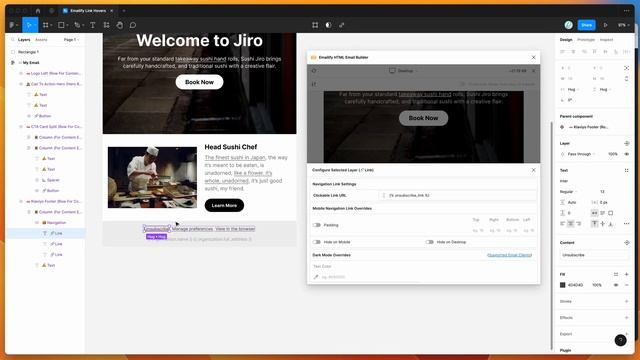Viewport: 640px width, 360px height.
Task: Add an effect with the plus icon
Action: [627, 318]
